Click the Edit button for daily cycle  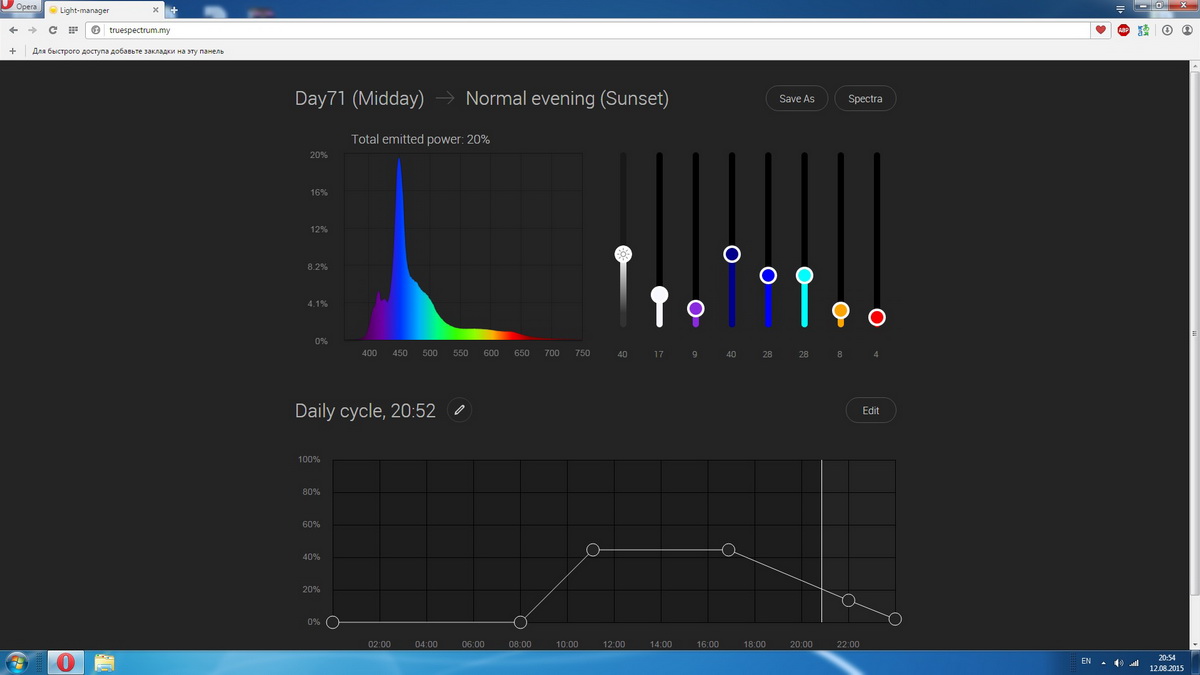[x=870, y=410]
